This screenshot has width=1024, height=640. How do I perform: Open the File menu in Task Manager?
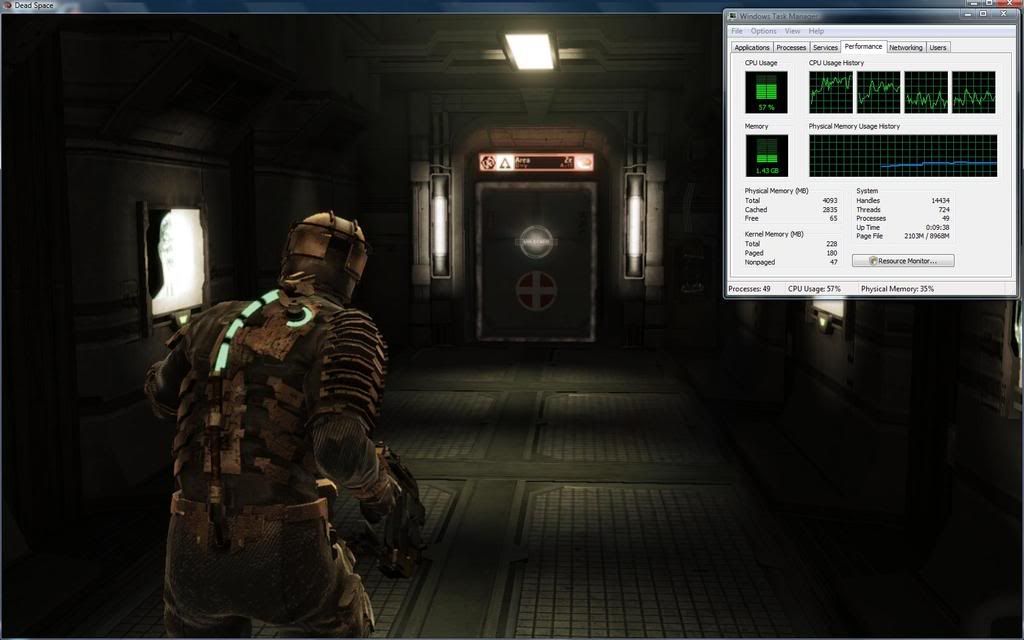737,31
